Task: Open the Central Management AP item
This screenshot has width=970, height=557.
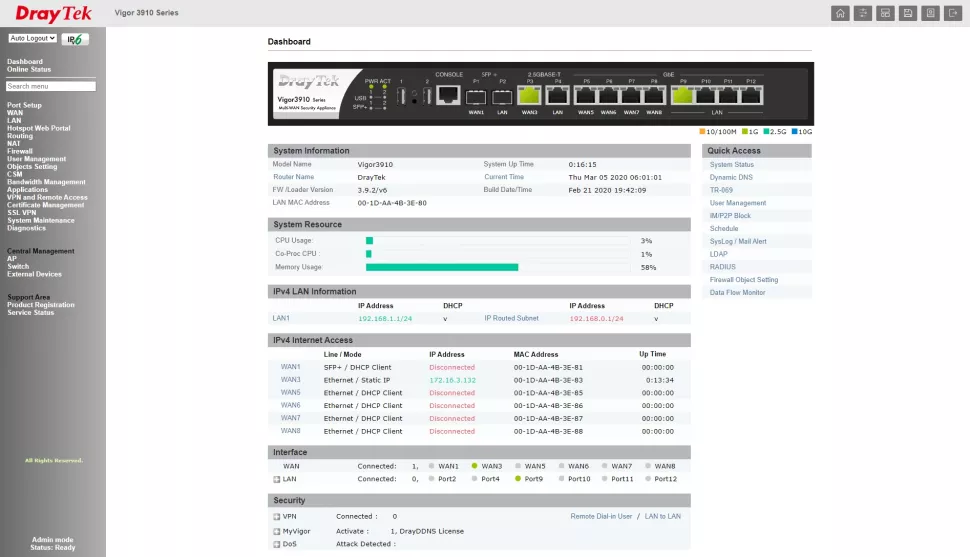Action: point(12,259)
